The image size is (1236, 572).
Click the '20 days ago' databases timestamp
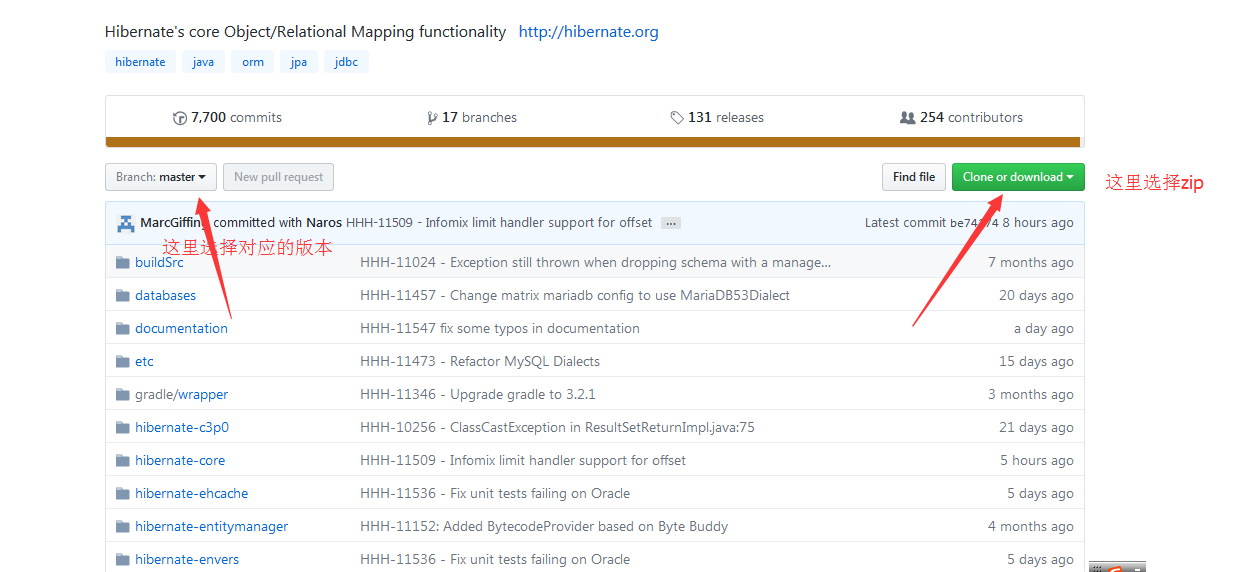[1036, 296]
